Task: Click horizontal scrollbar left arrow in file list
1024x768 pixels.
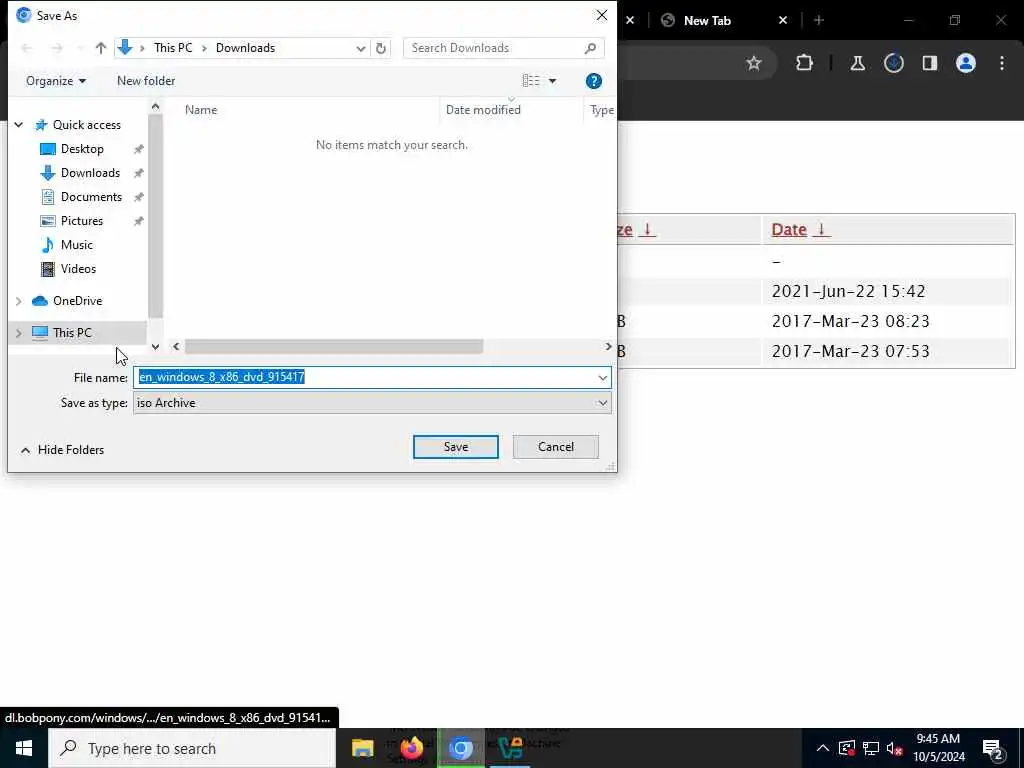Action: pyautogui.click(x=176, y=346)
